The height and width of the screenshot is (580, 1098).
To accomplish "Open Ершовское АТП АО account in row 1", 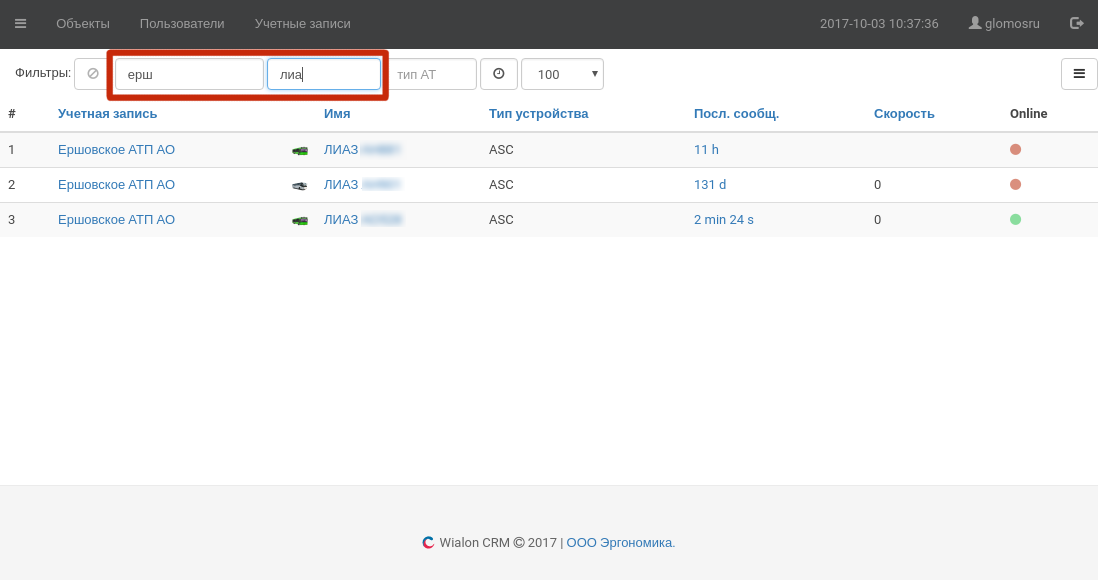I will click(116, 150).
